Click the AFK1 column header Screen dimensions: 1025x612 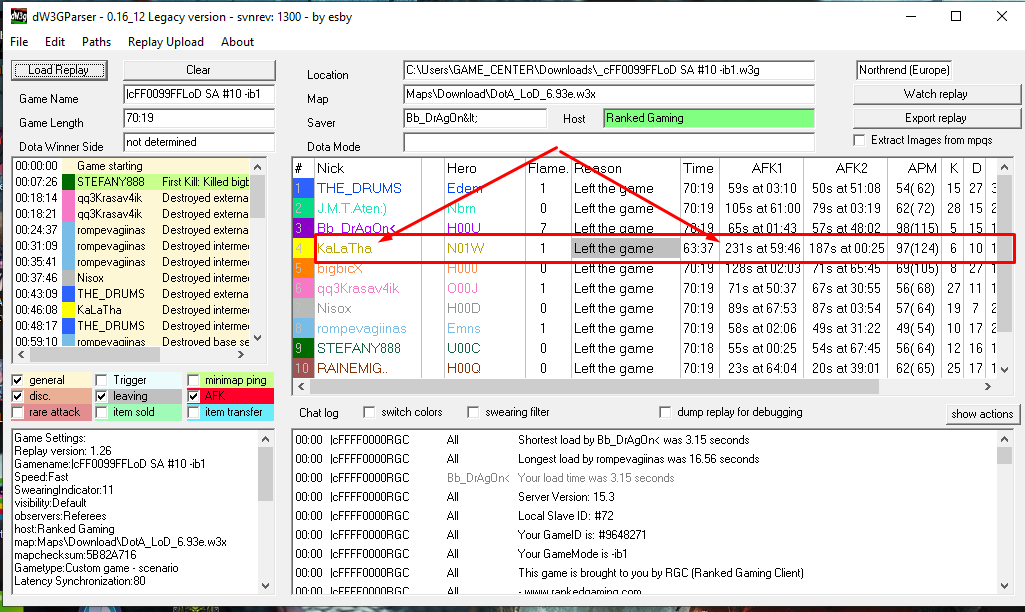click(x=762, y=168)
